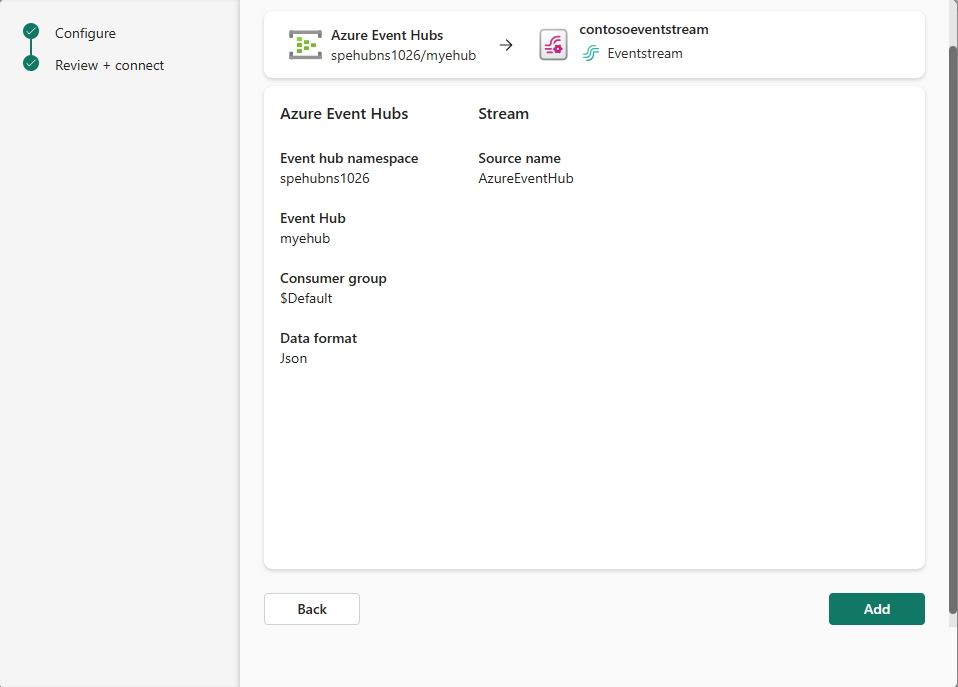958x687 pixels.
Task: Click the Azure Event Hubs section heading
Action: pos(344,114)
